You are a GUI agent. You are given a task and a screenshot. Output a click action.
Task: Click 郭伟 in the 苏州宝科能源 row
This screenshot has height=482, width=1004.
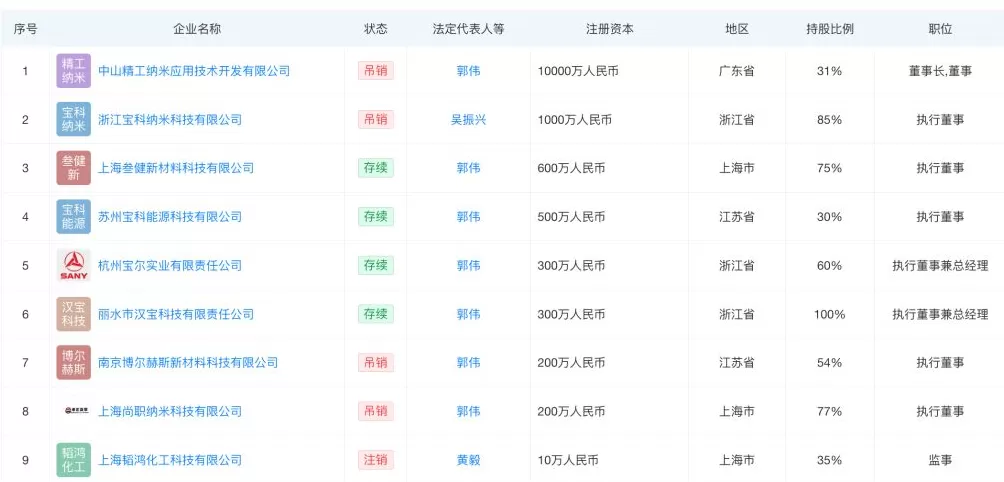point(468,217)
